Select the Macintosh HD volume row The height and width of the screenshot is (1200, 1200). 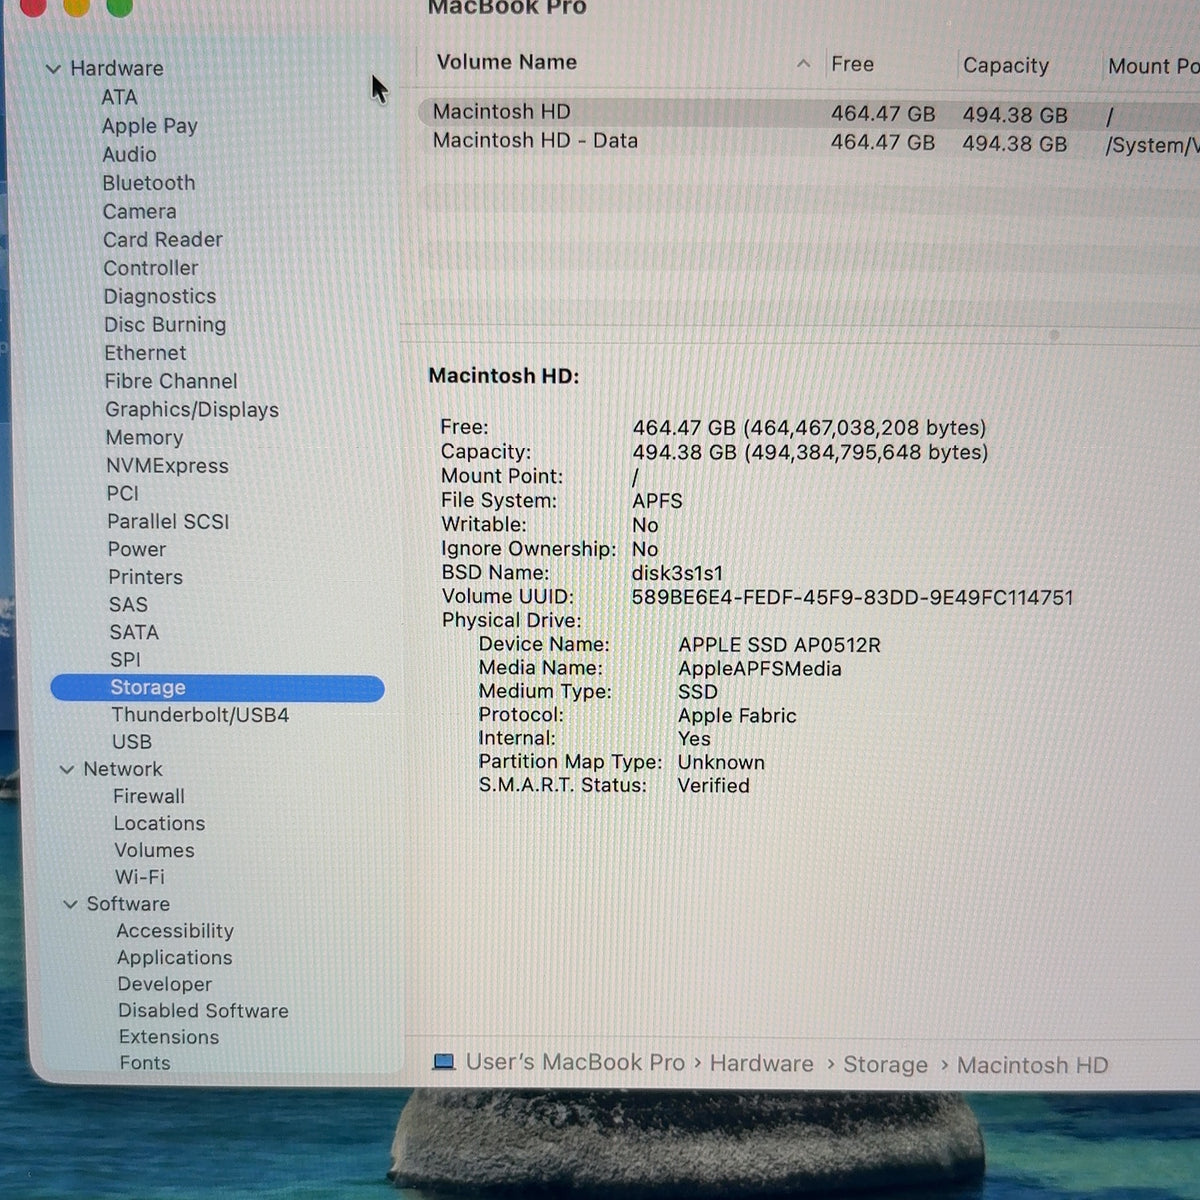[x=810, y=113]
